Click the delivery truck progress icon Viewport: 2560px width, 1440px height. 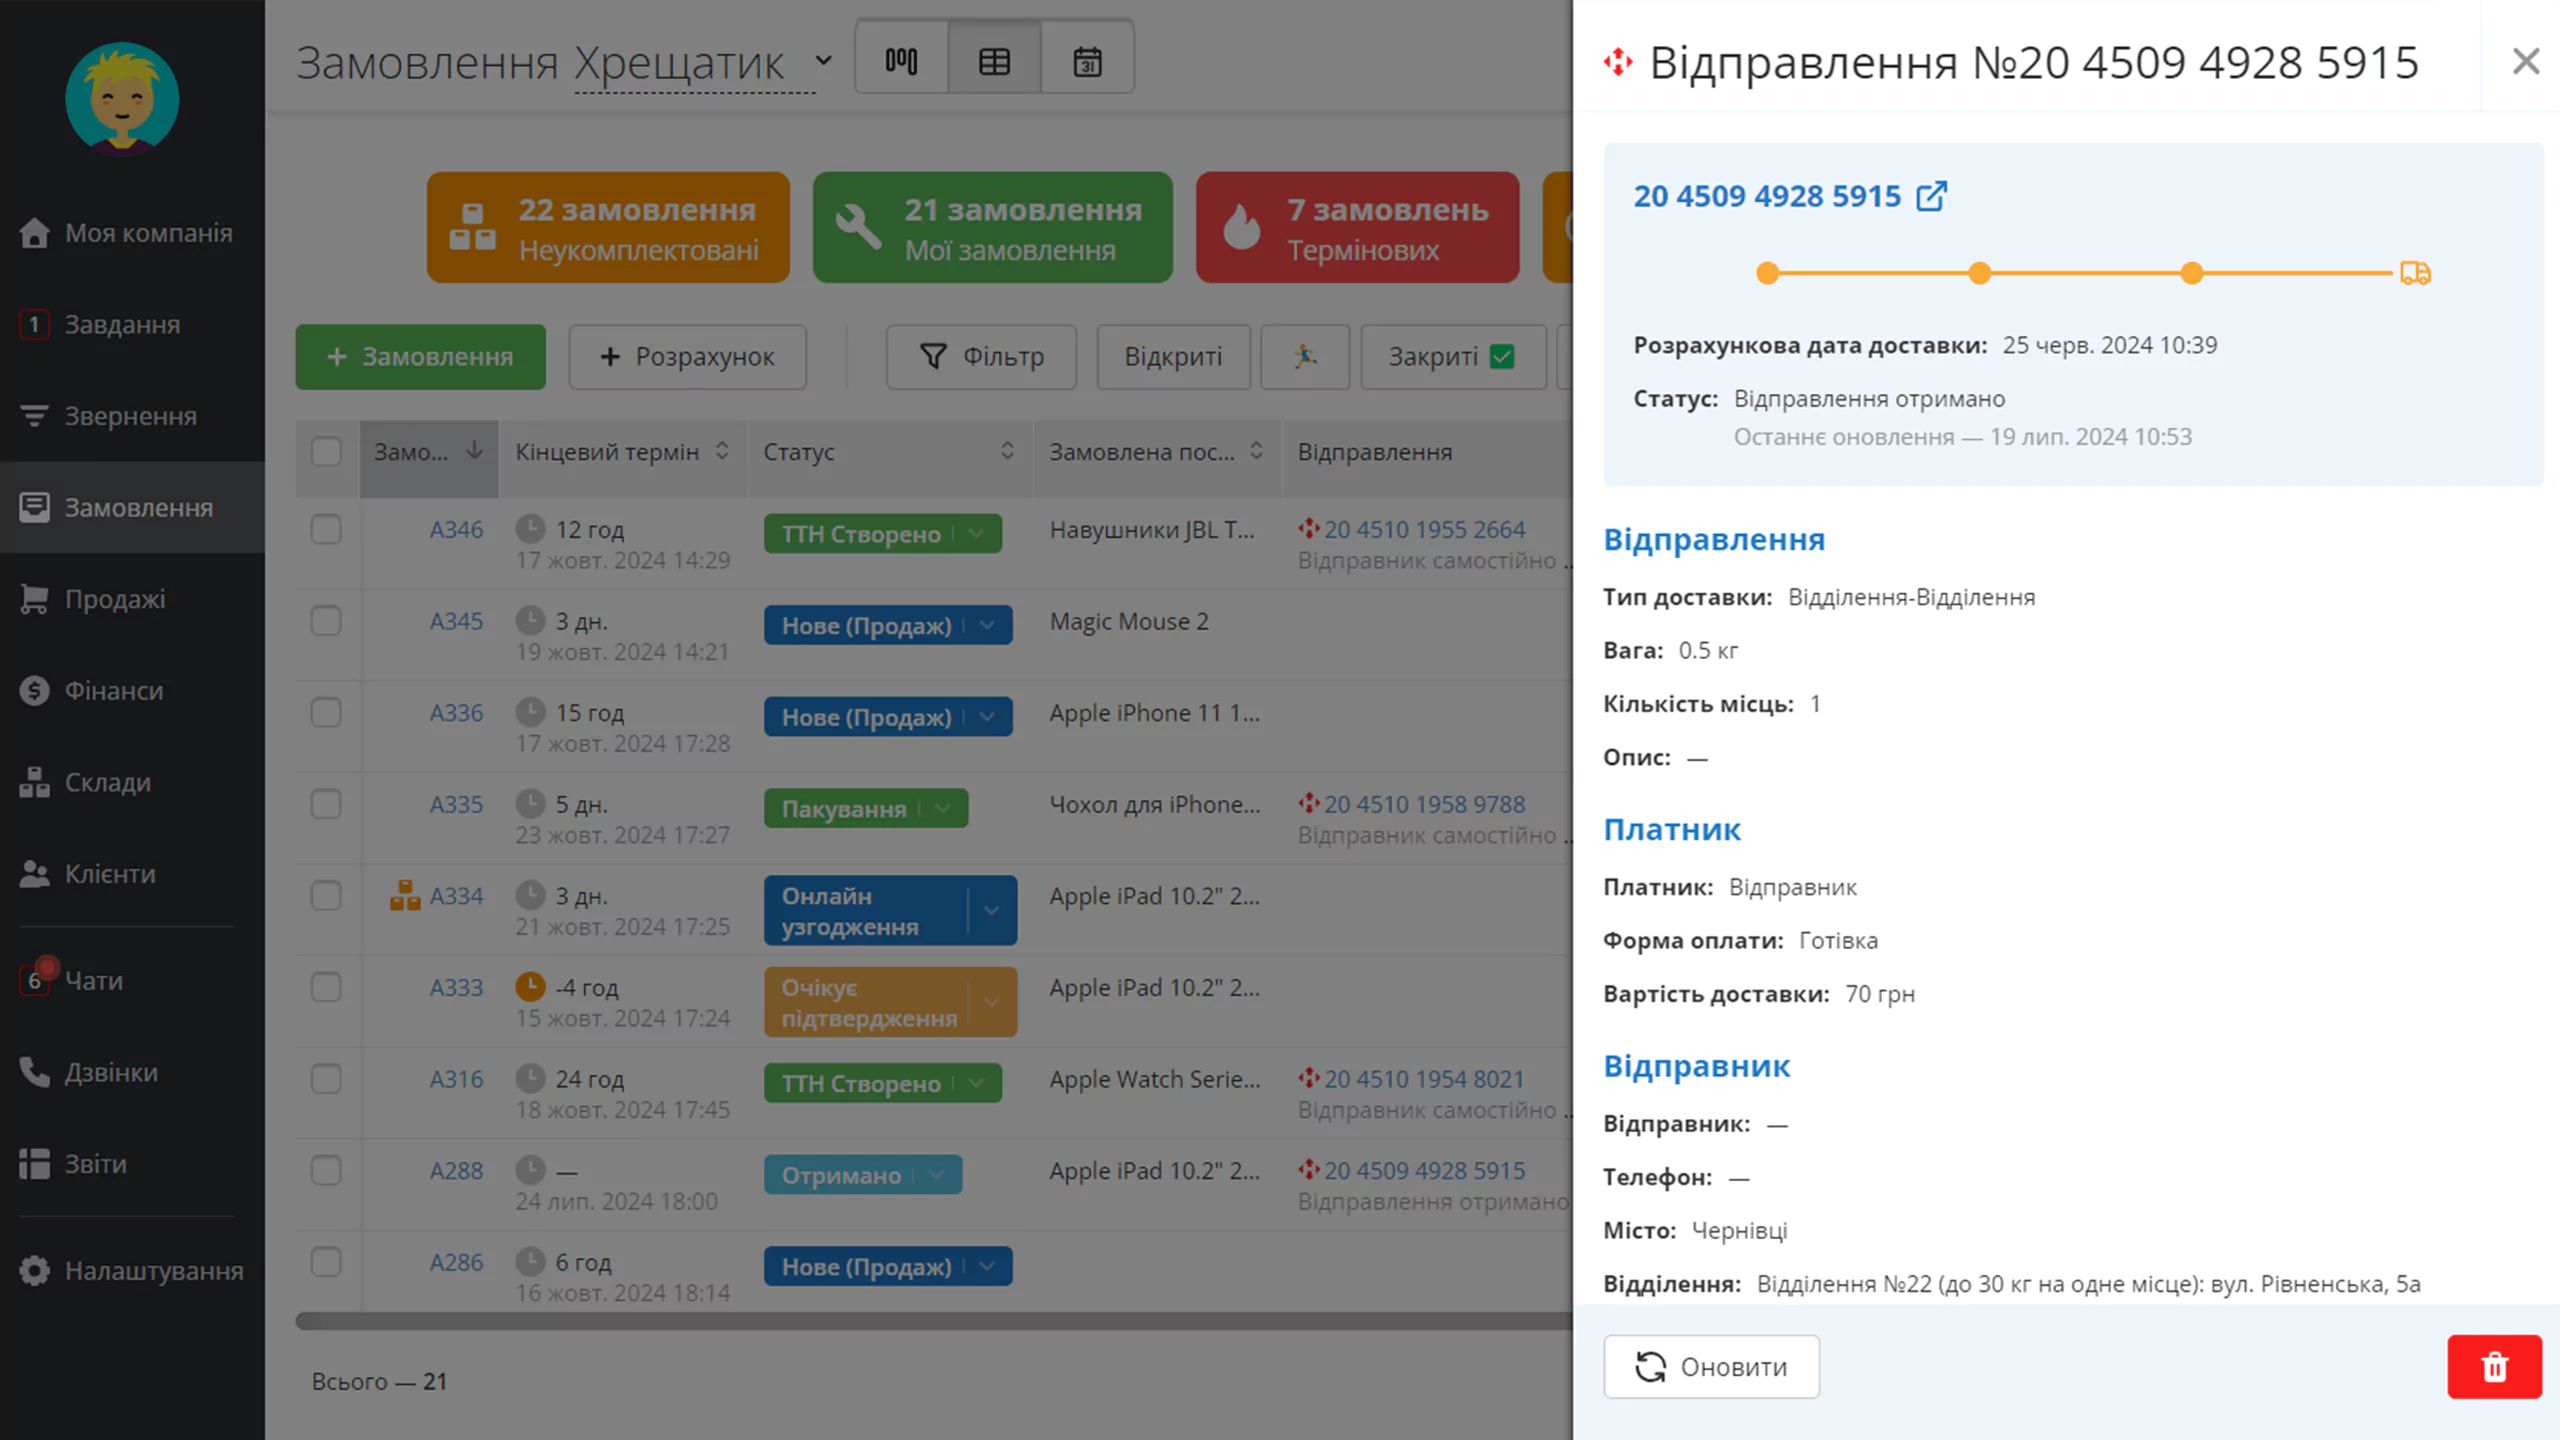pyautogui.click(x=2415, y=273)
